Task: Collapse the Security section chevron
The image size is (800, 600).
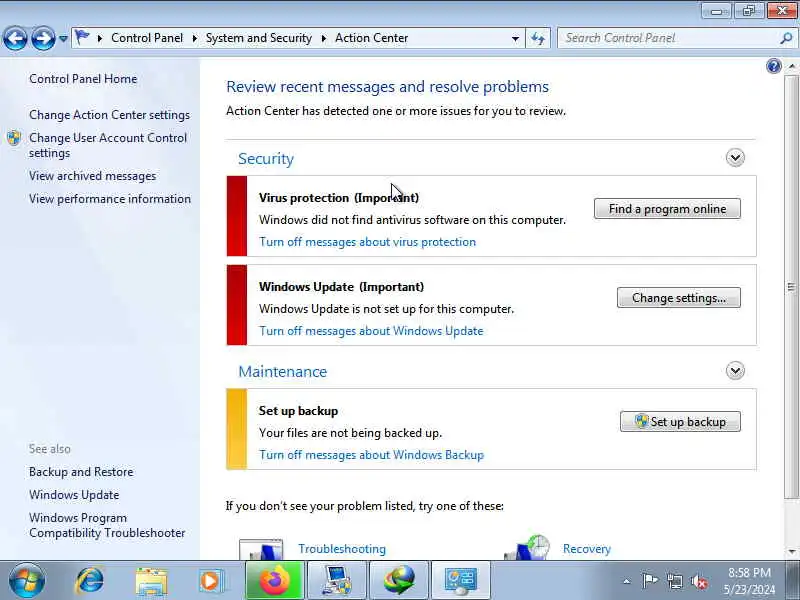Action: click(735, 158)
